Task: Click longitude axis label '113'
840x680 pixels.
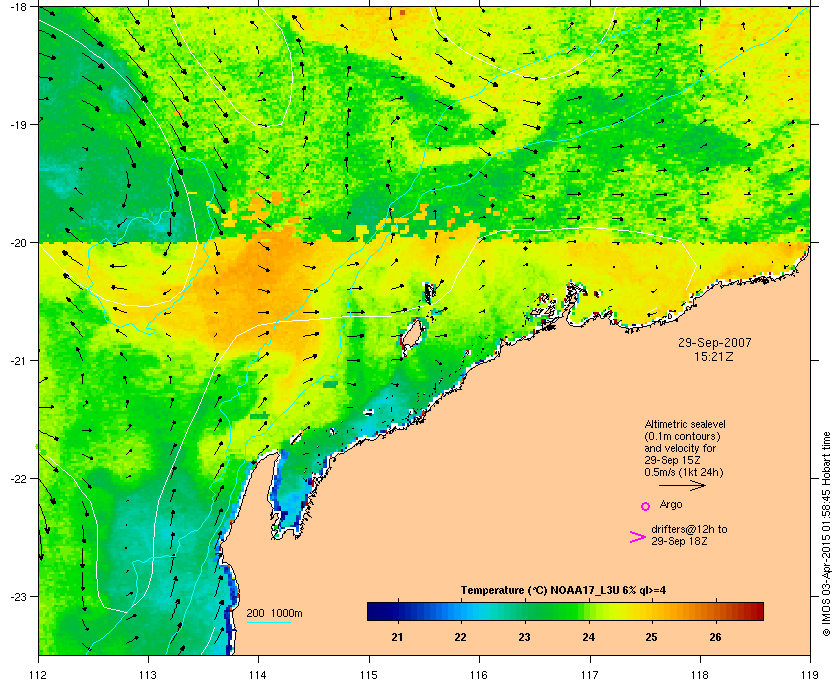Action: [x=148, y=674]
